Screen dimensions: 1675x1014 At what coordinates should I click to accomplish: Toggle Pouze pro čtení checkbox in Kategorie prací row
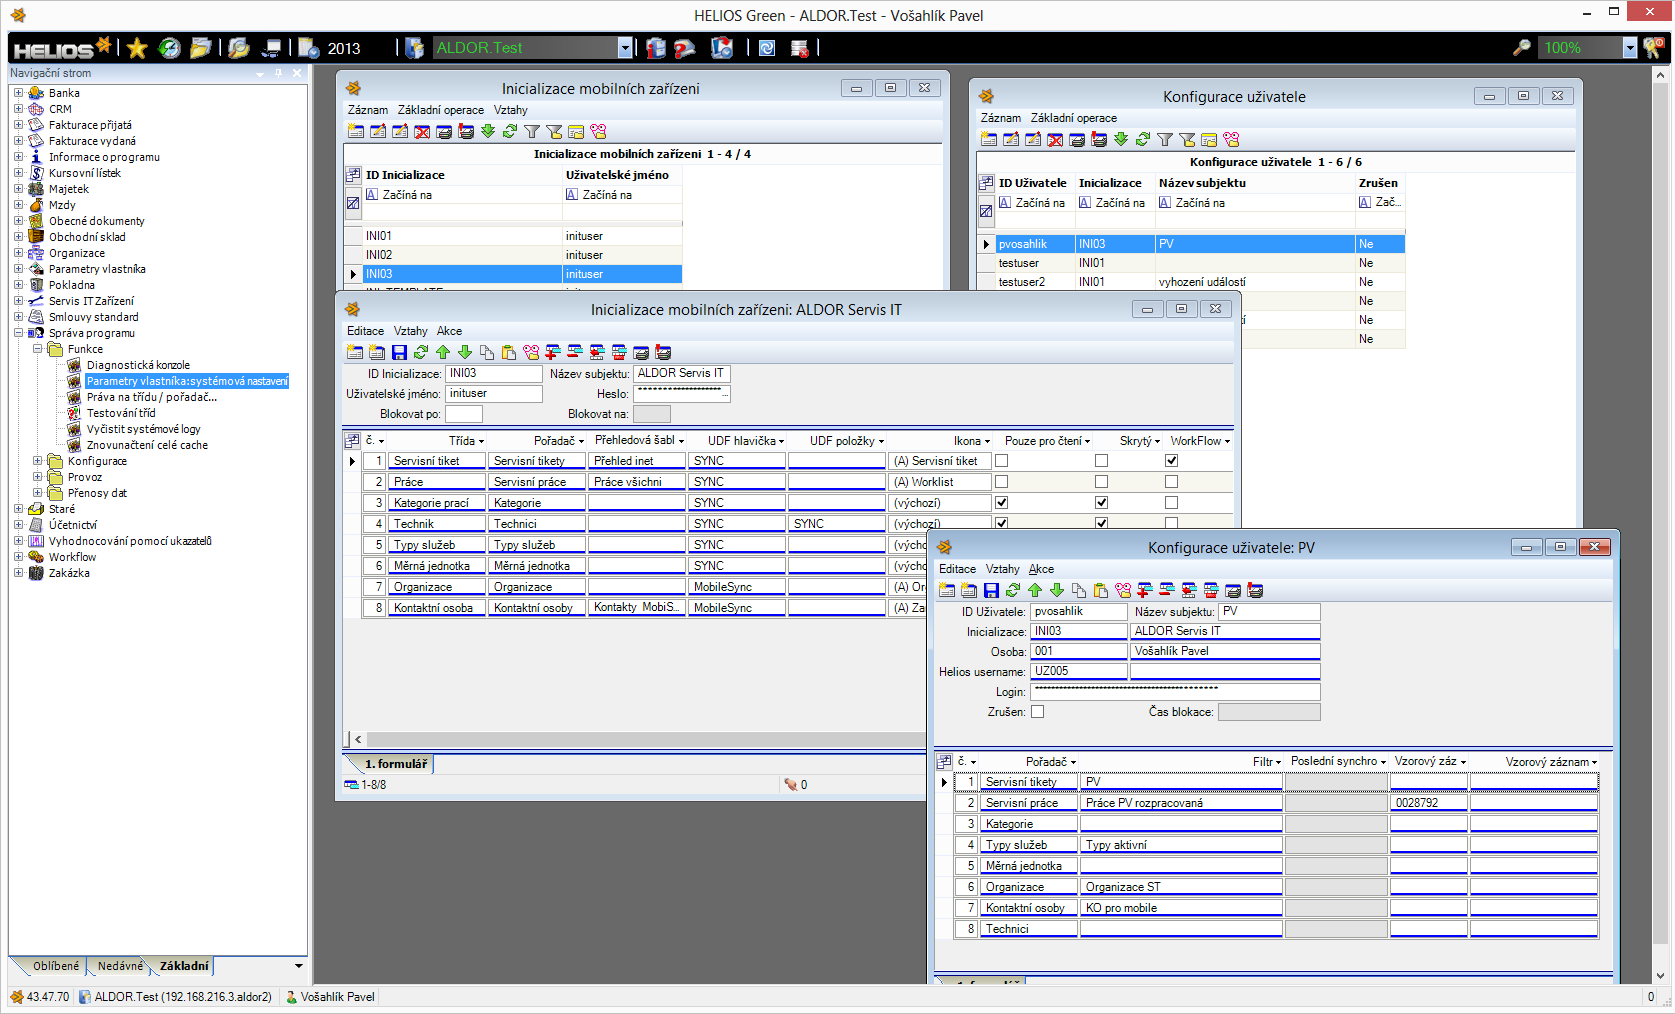click(x=1001, y=503)
